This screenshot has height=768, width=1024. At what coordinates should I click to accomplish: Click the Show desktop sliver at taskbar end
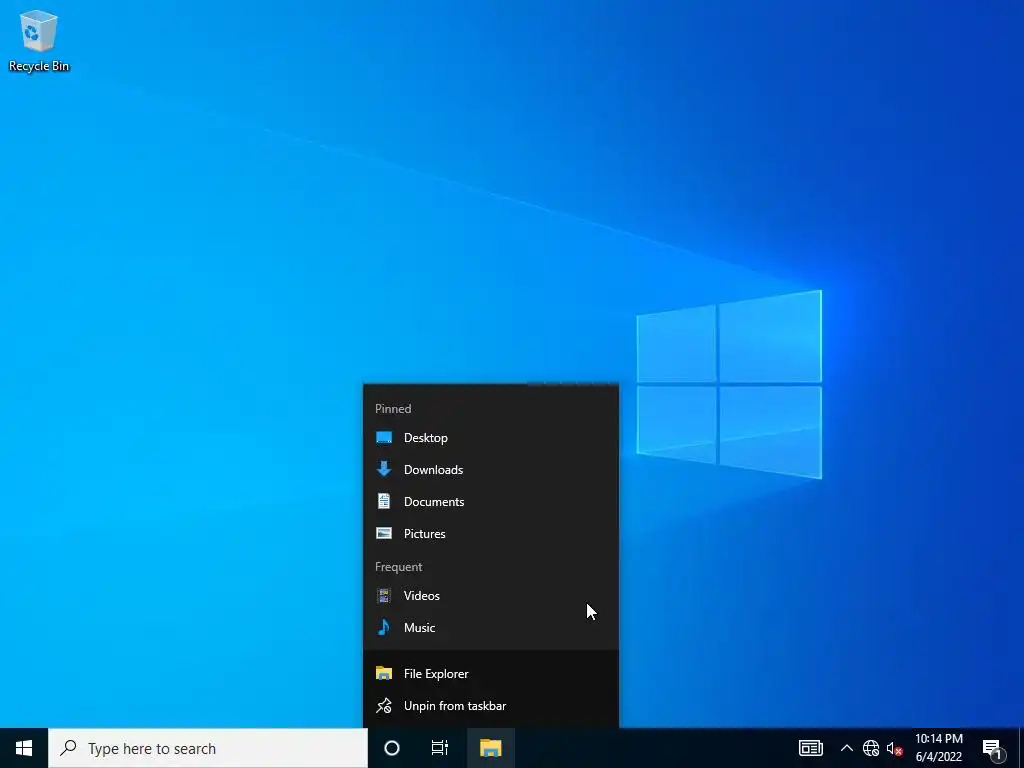click(1021, 748)
